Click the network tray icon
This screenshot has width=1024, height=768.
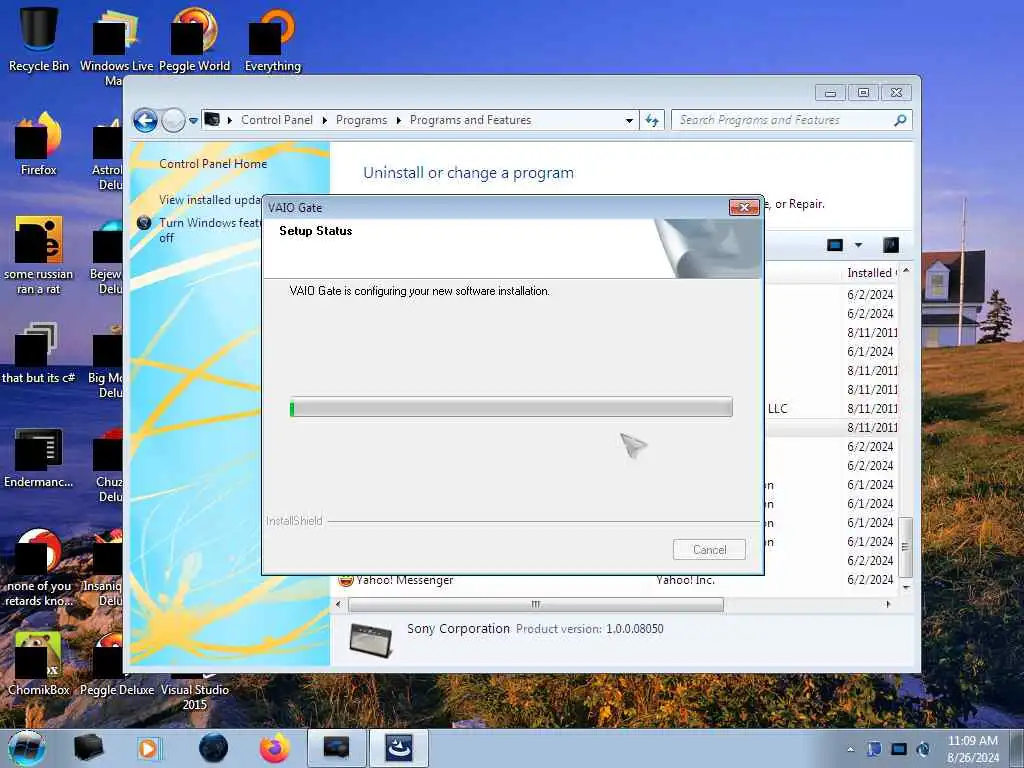pos(899,749)
